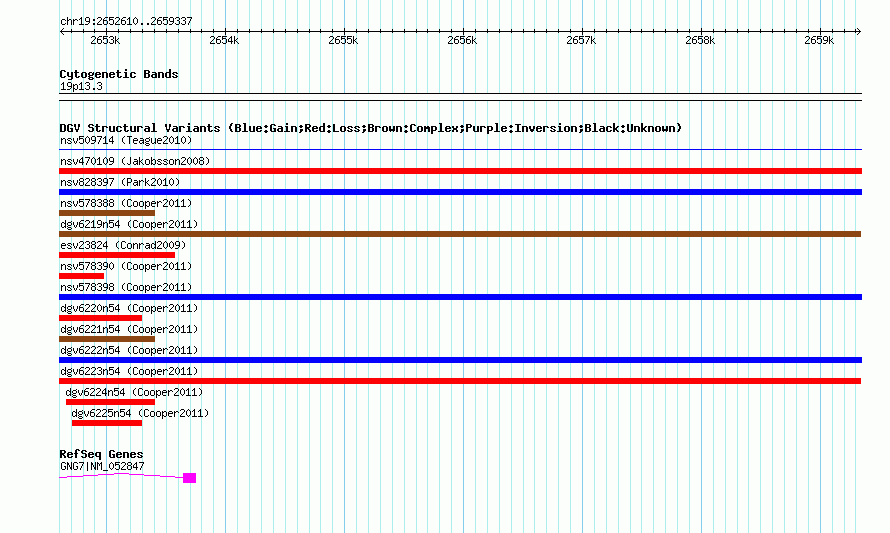This screenshot has height=533, width=890.
Task: Click the dgv6219n54 (Cooper2011) label
Action: (129, 224)
